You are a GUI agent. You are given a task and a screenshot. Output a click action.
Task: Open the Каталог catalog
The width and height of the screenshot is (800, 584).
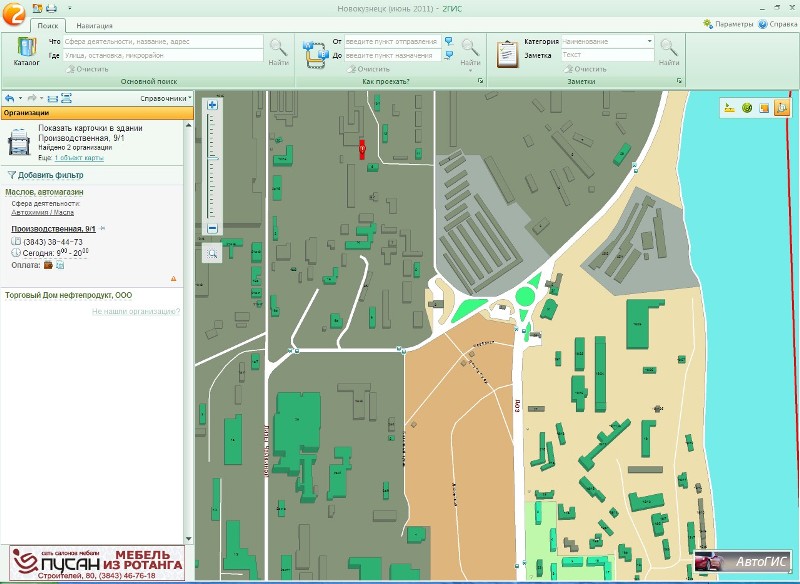tap(27, 52)
